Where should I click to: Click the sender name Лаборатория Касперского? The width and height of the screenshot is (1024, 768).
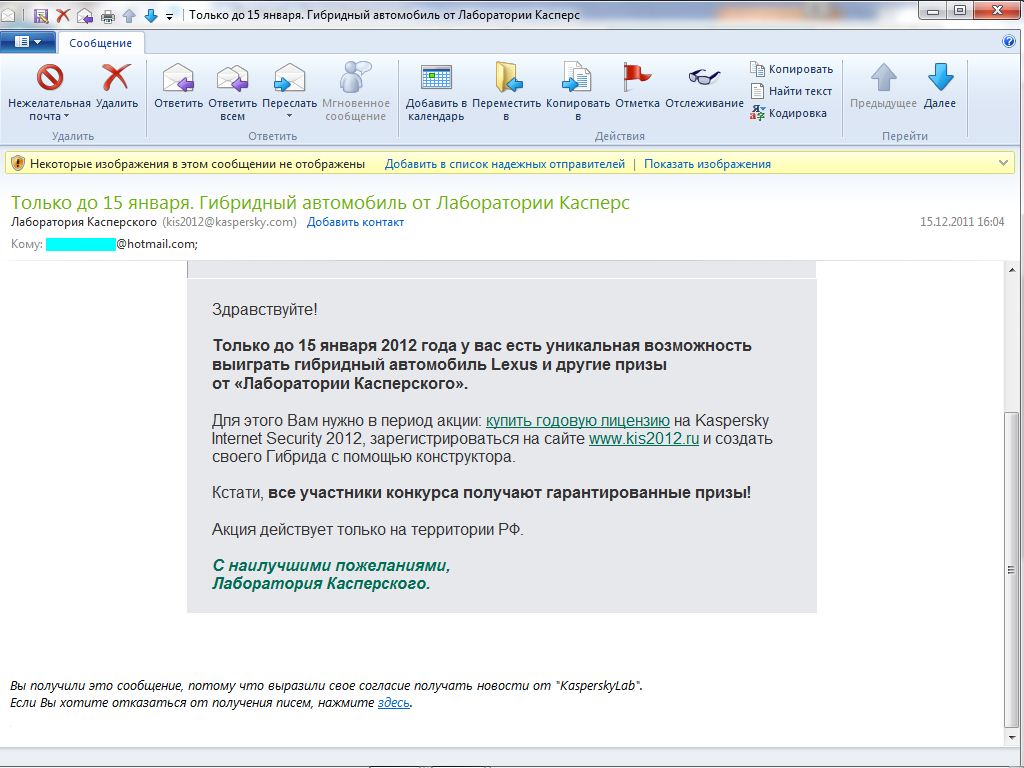(84, 222)
